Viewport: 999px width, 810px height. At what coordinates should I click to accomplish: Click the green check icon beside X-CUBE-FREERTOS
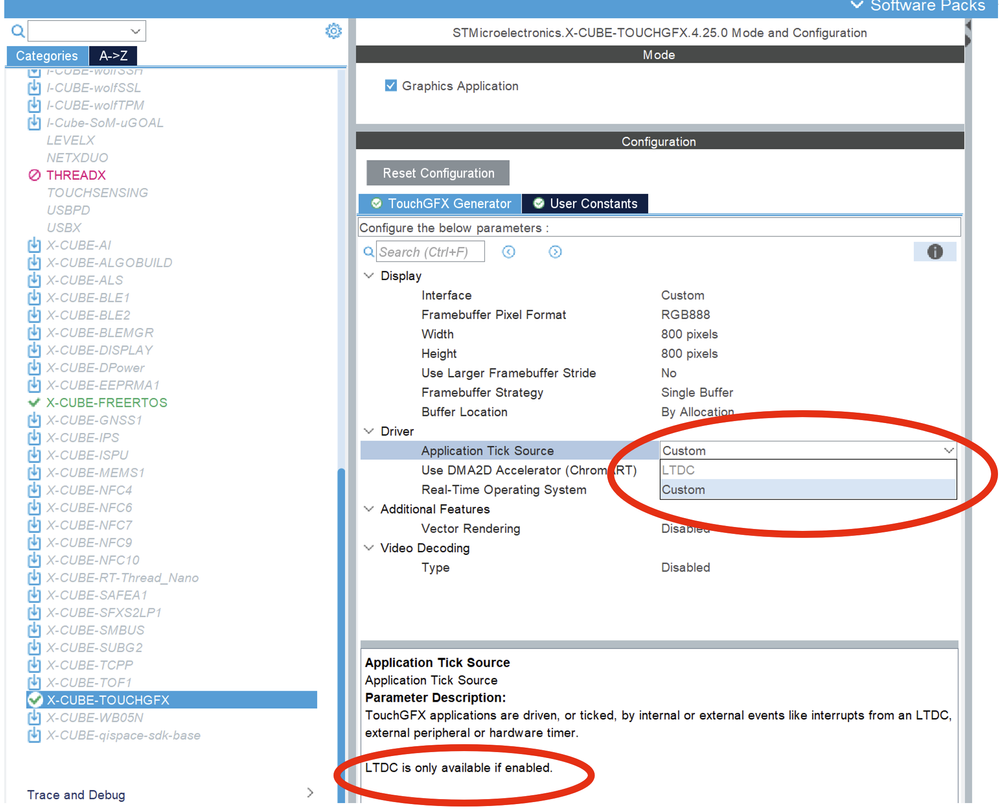(34, 403)
